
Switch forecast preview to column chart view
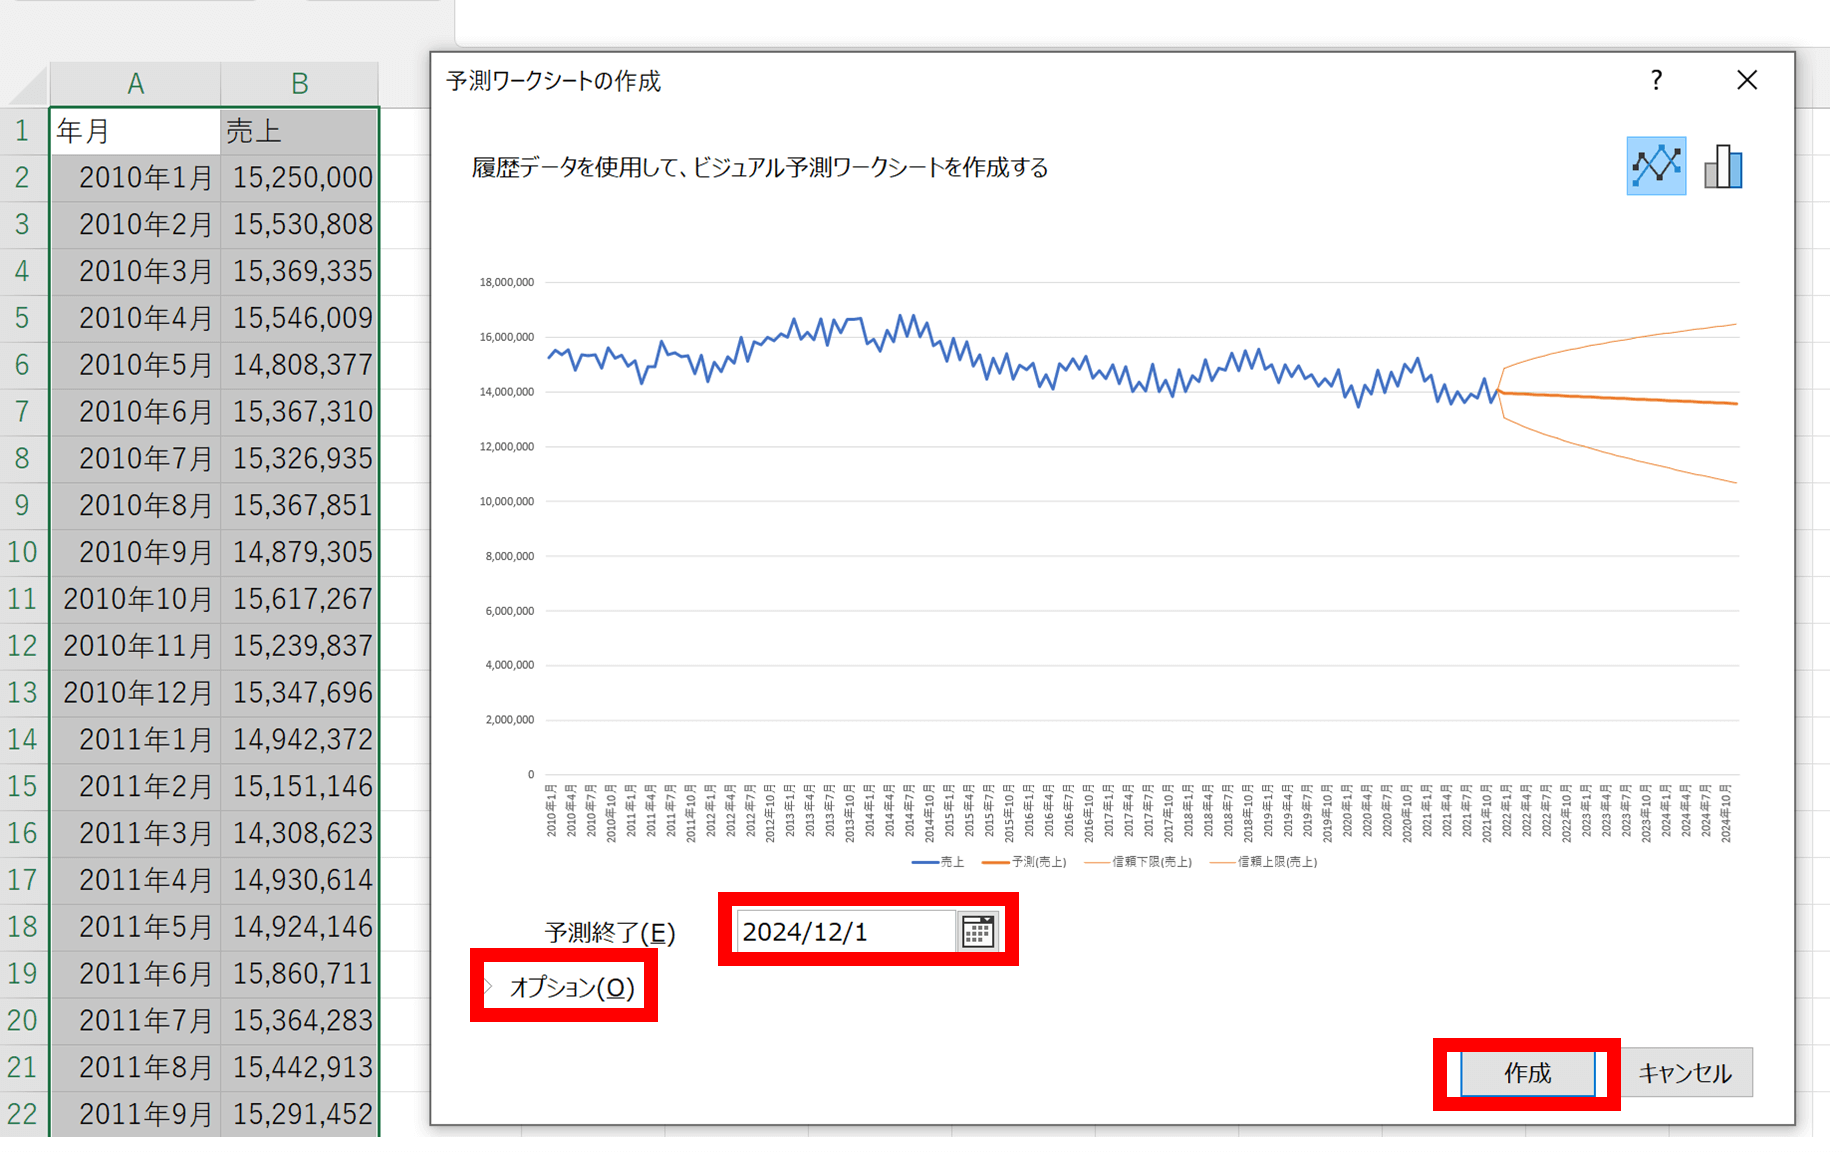pos(1723,165)
